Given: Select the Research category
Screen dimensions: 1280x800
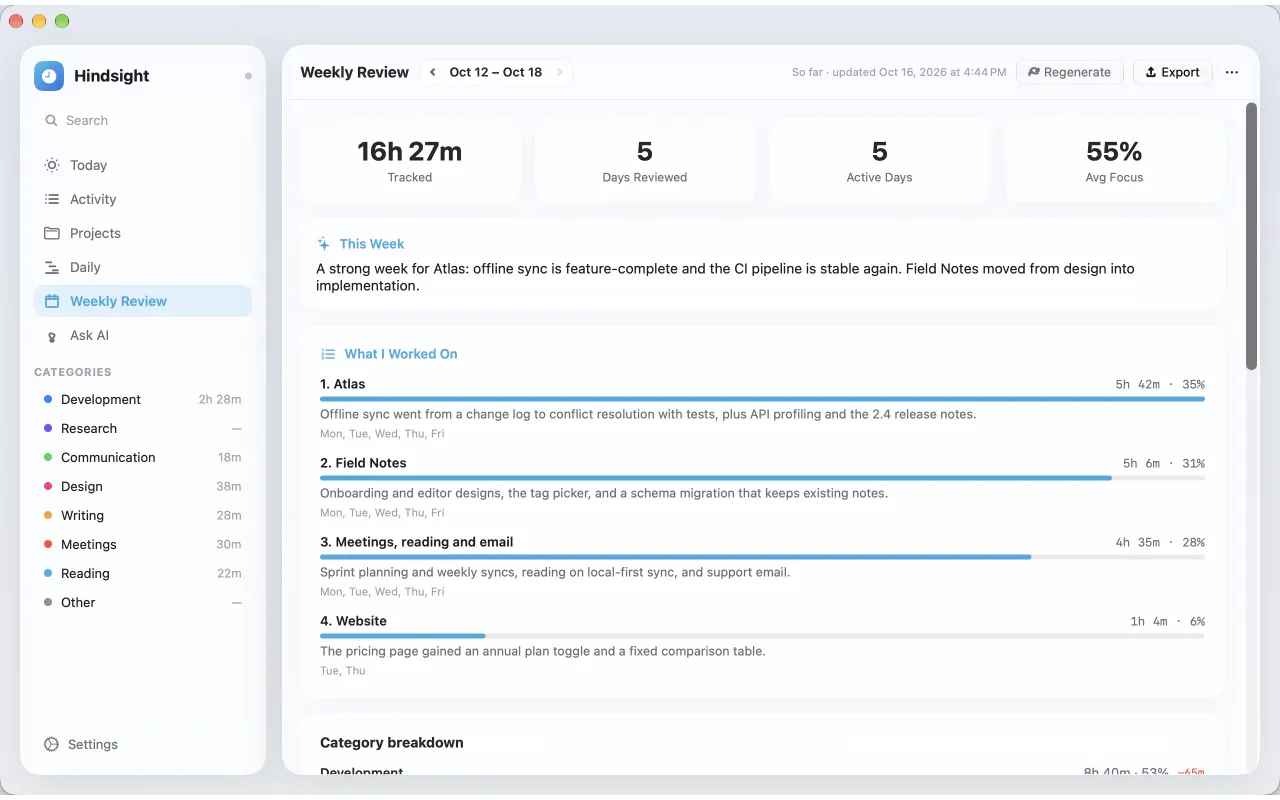Looking at the screenshot, I should tap(143, 428).
